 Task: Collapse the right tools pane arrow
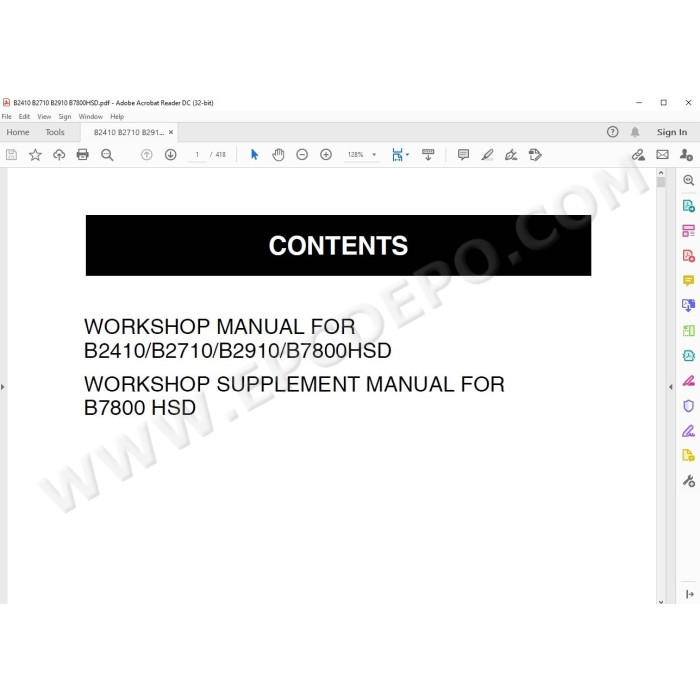[671, 387]
